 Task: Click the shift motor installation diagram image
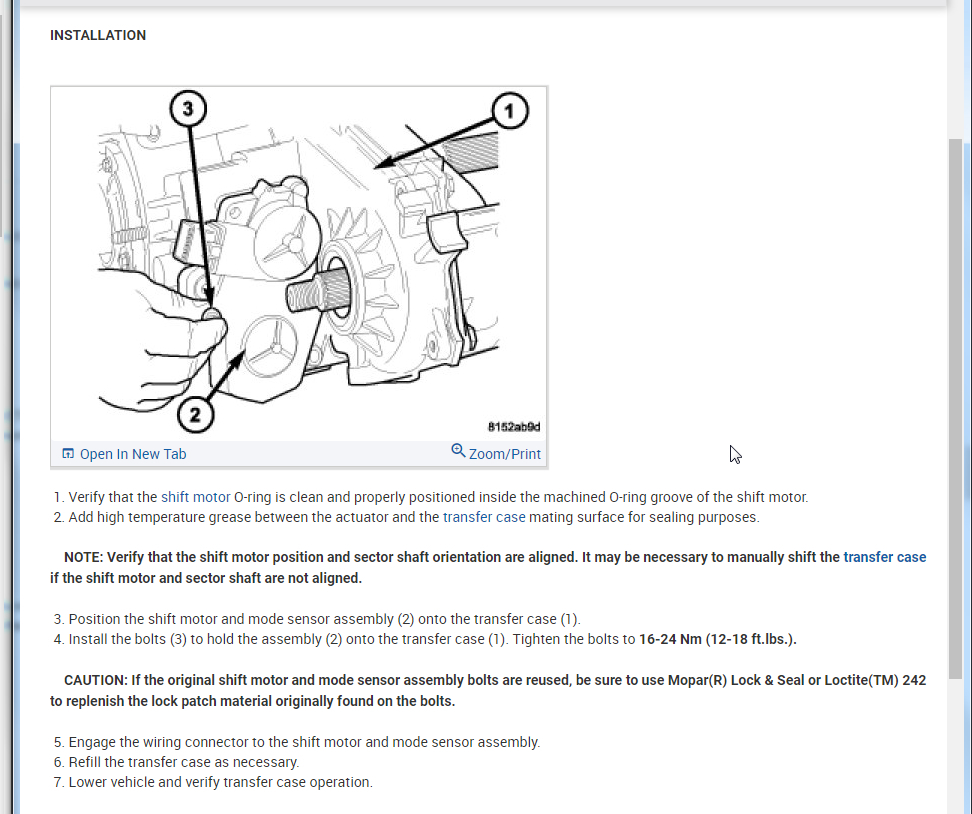click(299, 264)
